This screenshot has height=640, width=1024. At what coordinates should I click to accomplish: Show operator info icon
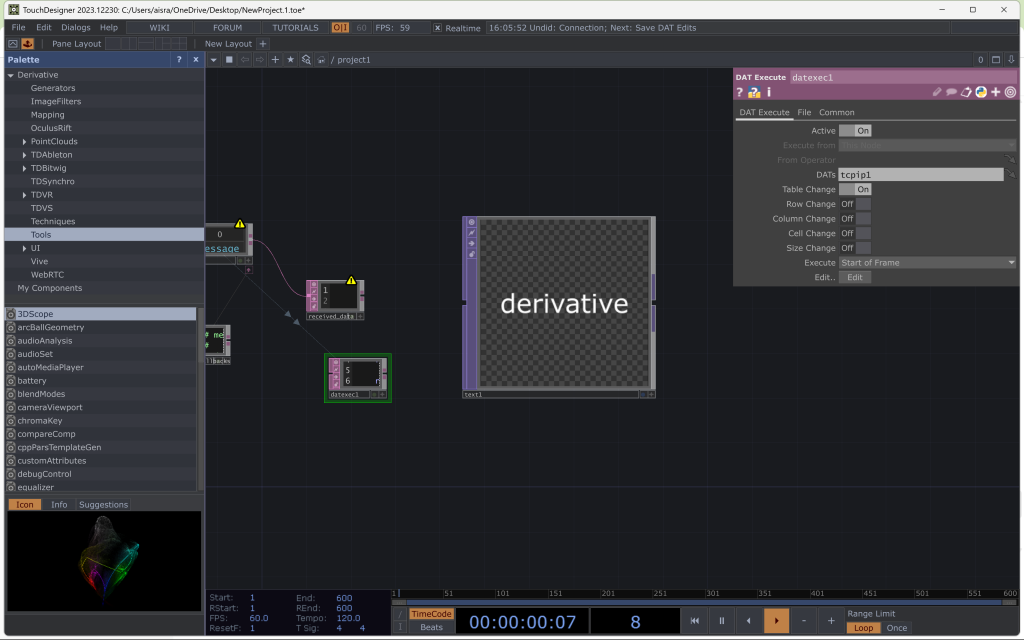click(769, 92)
